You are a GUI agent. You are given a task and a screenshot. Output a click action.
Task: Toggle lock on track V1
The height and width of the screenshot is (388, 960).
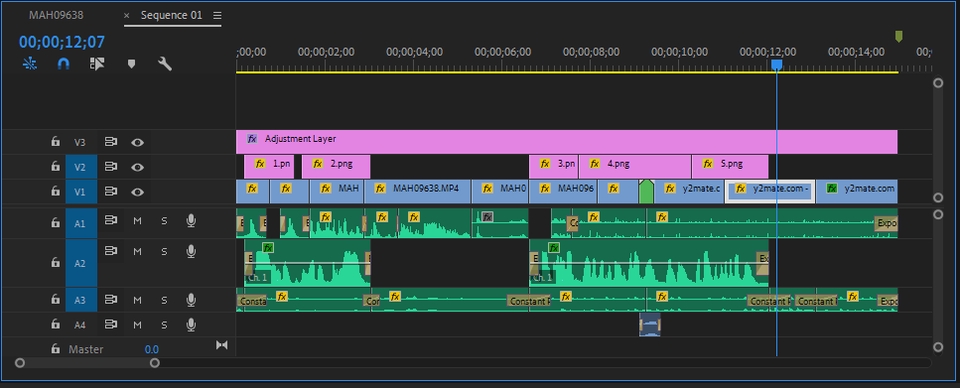pos(55,192)
